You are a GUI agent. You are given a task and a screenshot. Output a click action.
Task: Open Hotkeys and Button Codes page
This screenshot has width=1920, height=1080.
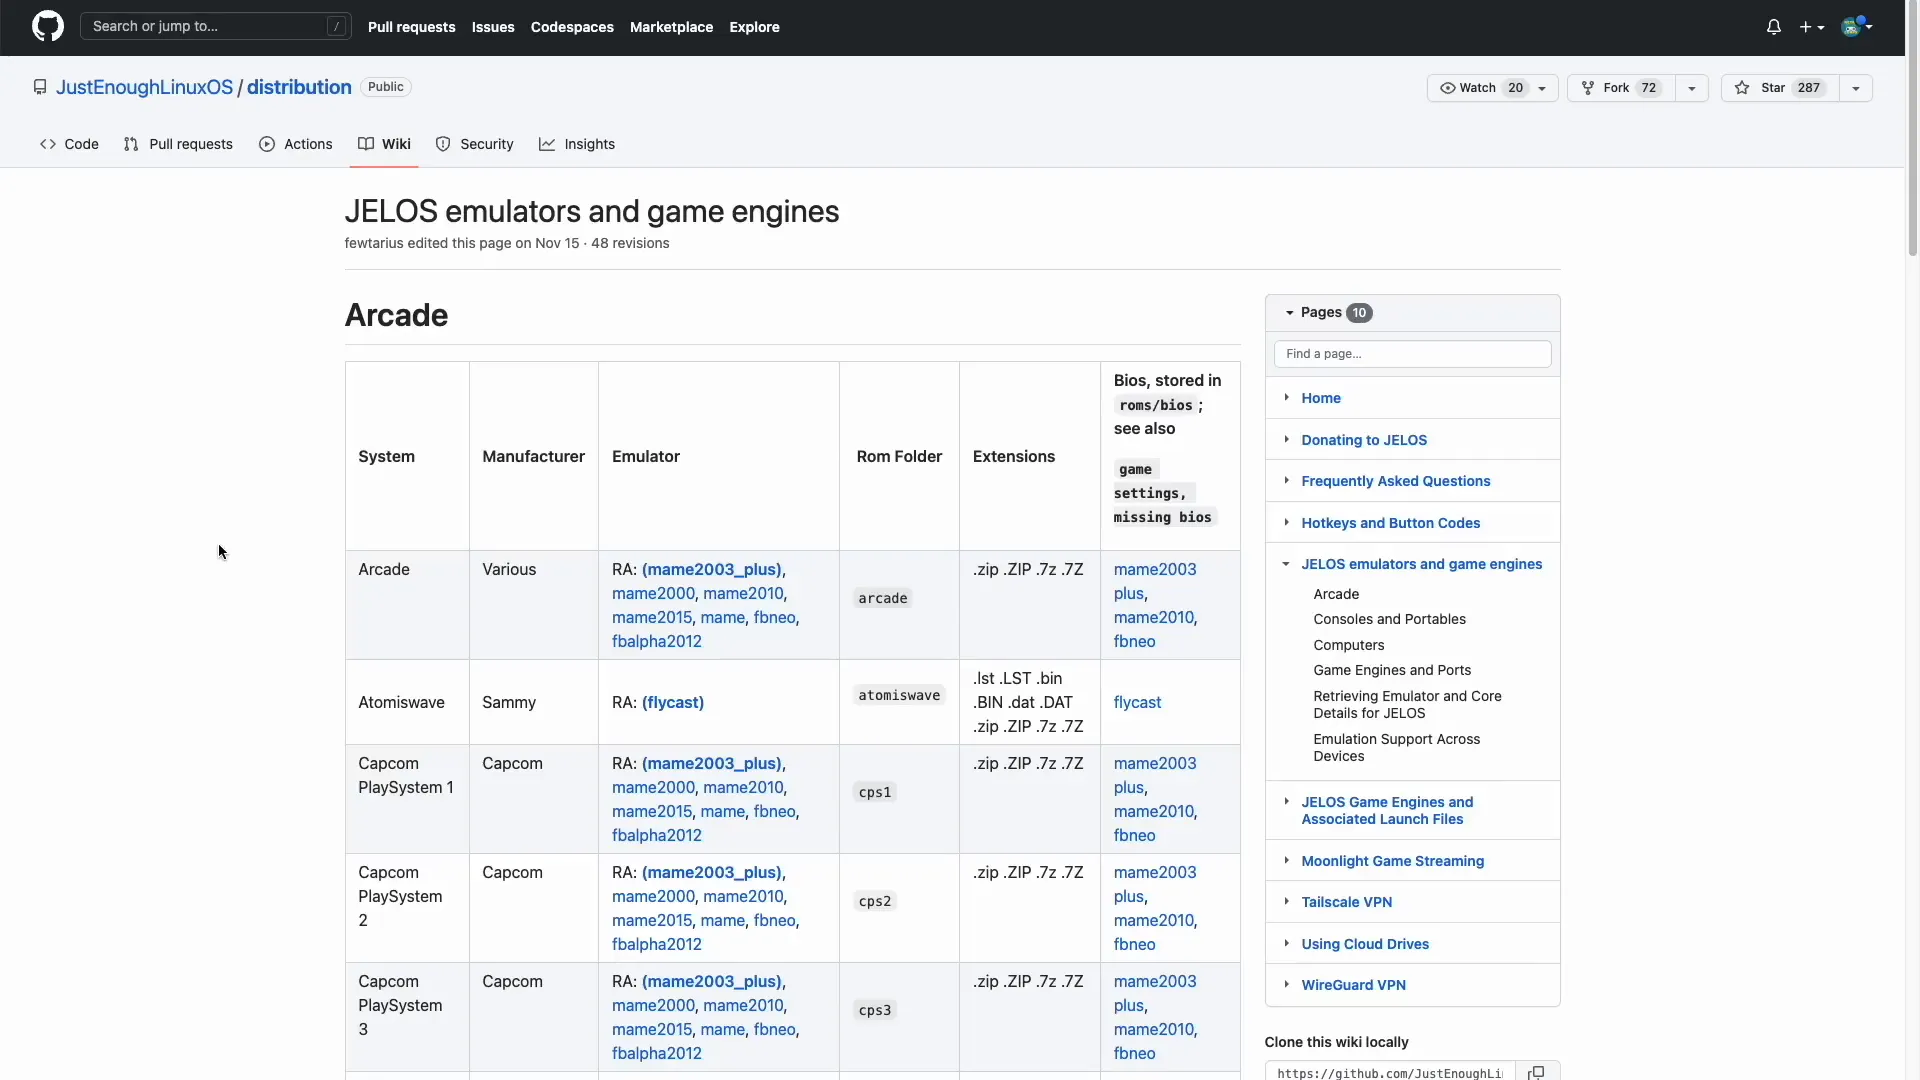click(1390, 523)
